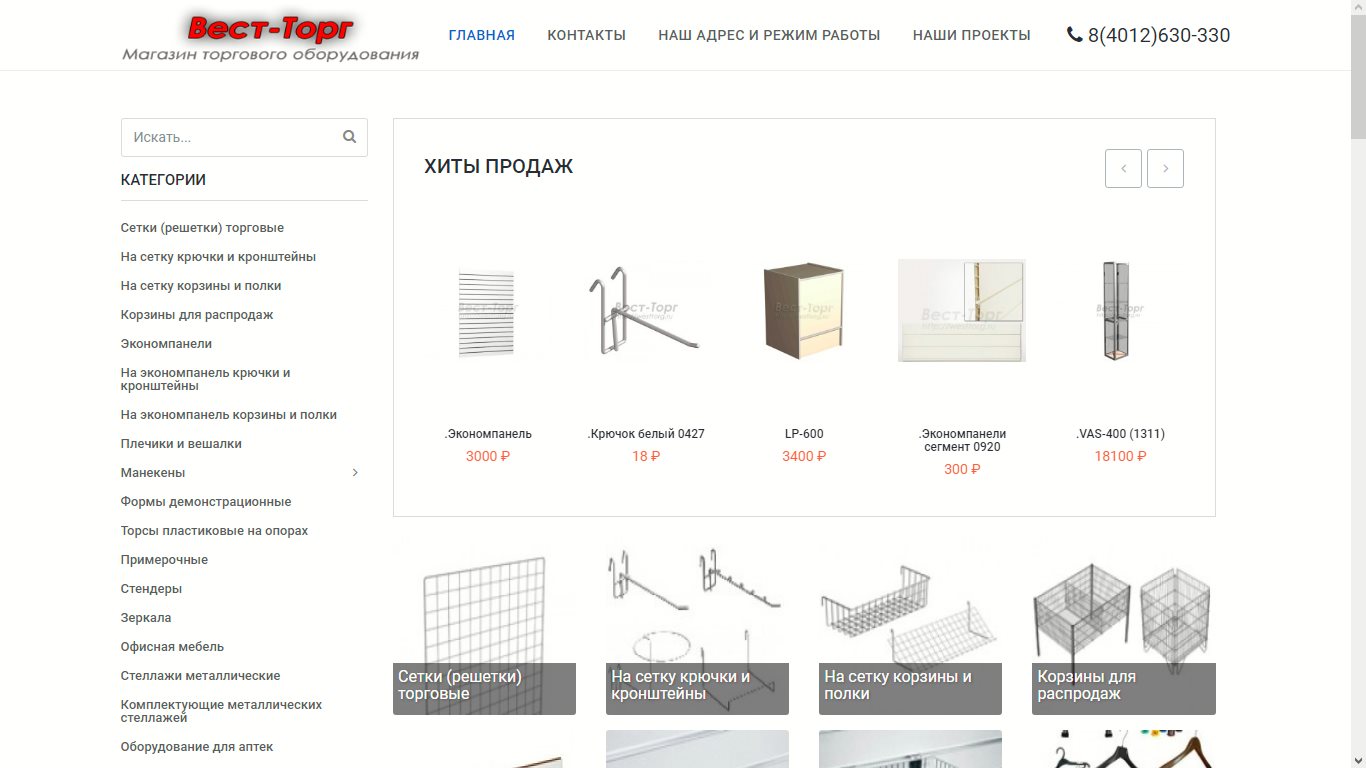Click the phone icon beside 8(4012)630-330
1366x768 pixels.
pos(1075,35)
